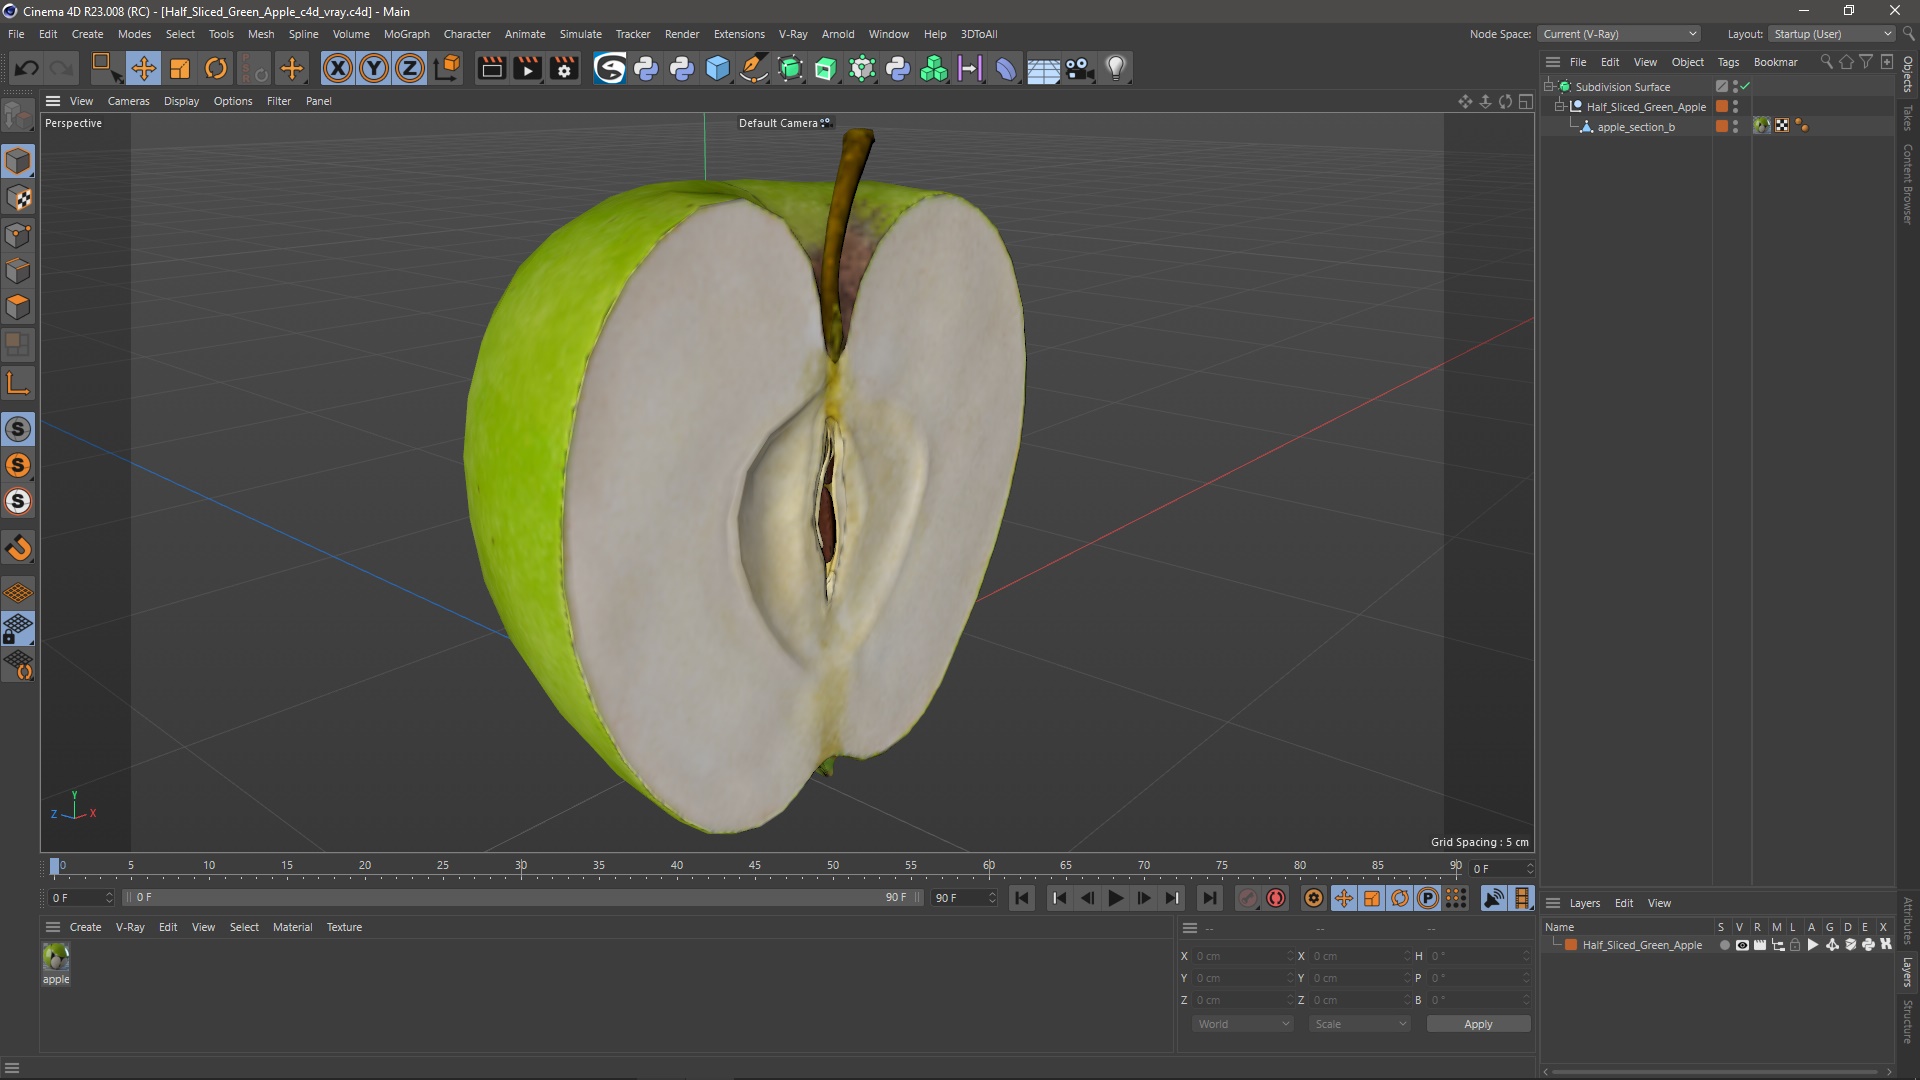
Task: Click the Undo arrow icon
Action: 27,68
